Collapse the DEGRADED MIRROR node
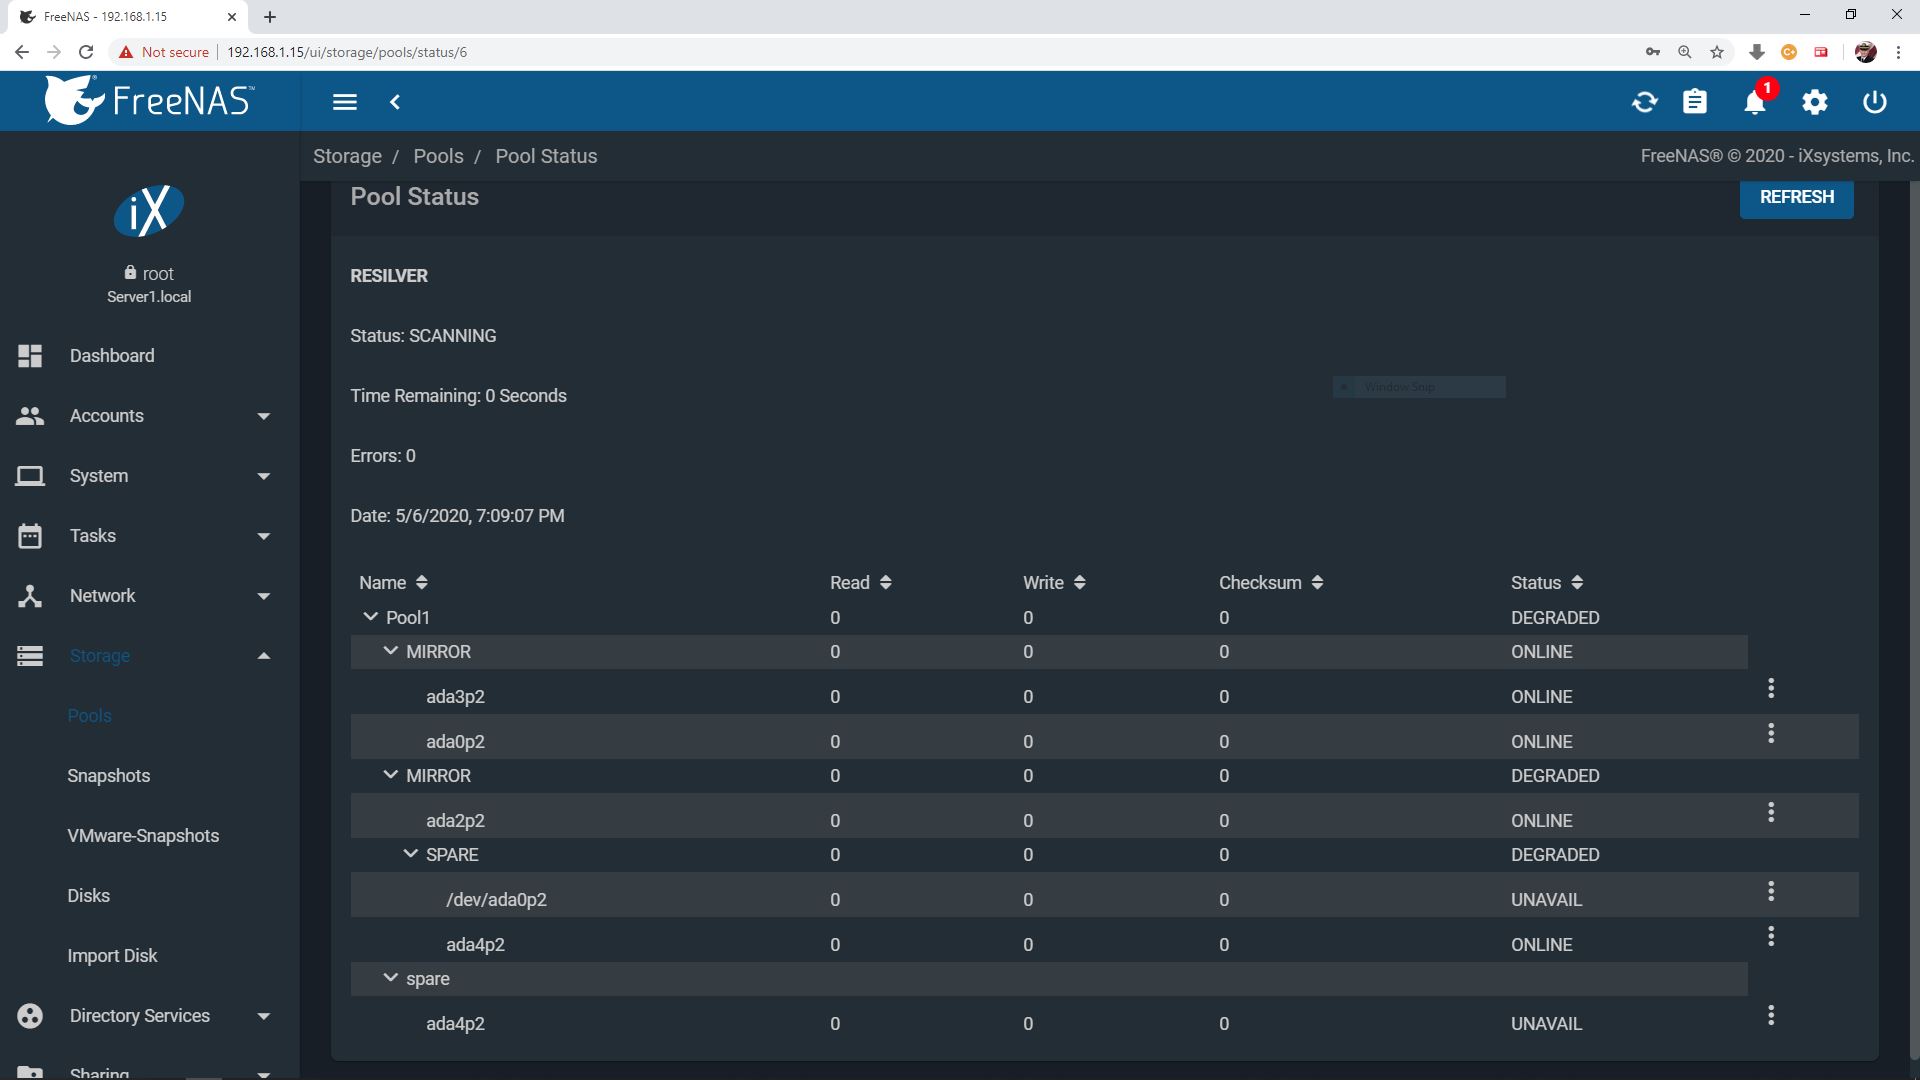 391,775
